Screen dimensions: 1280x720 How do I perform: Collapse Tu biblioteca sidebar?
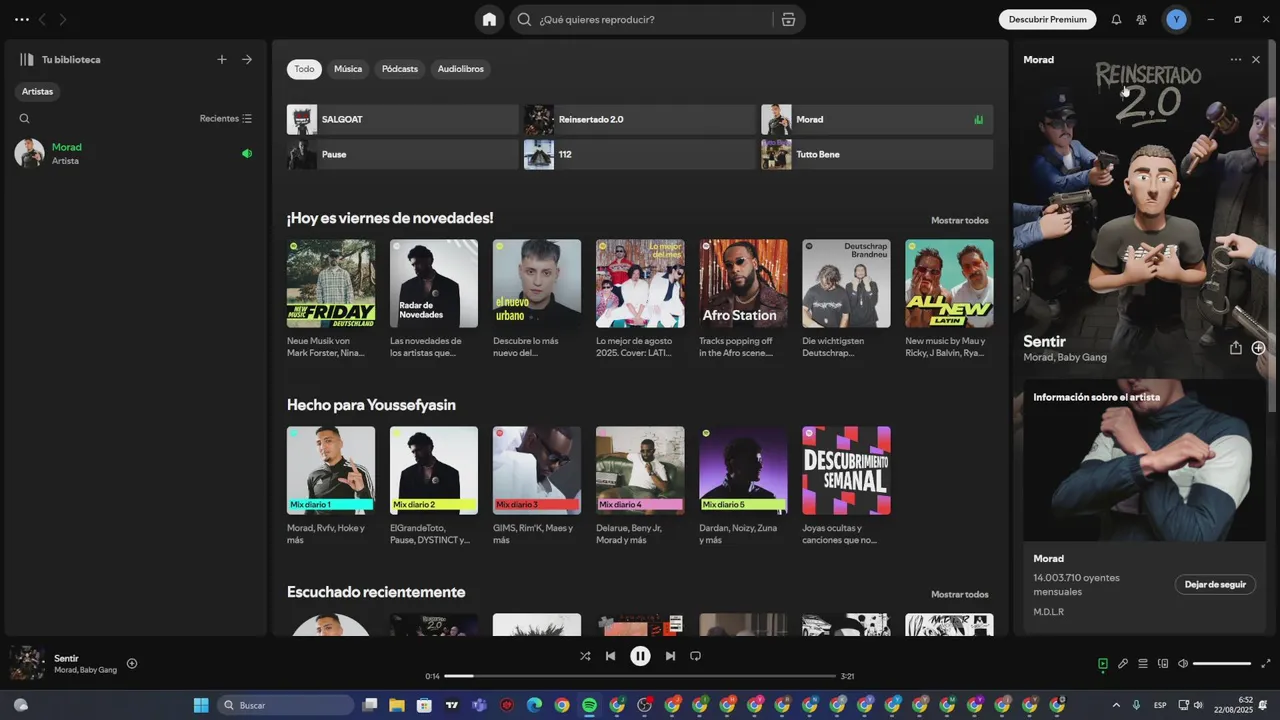(27, 59)
